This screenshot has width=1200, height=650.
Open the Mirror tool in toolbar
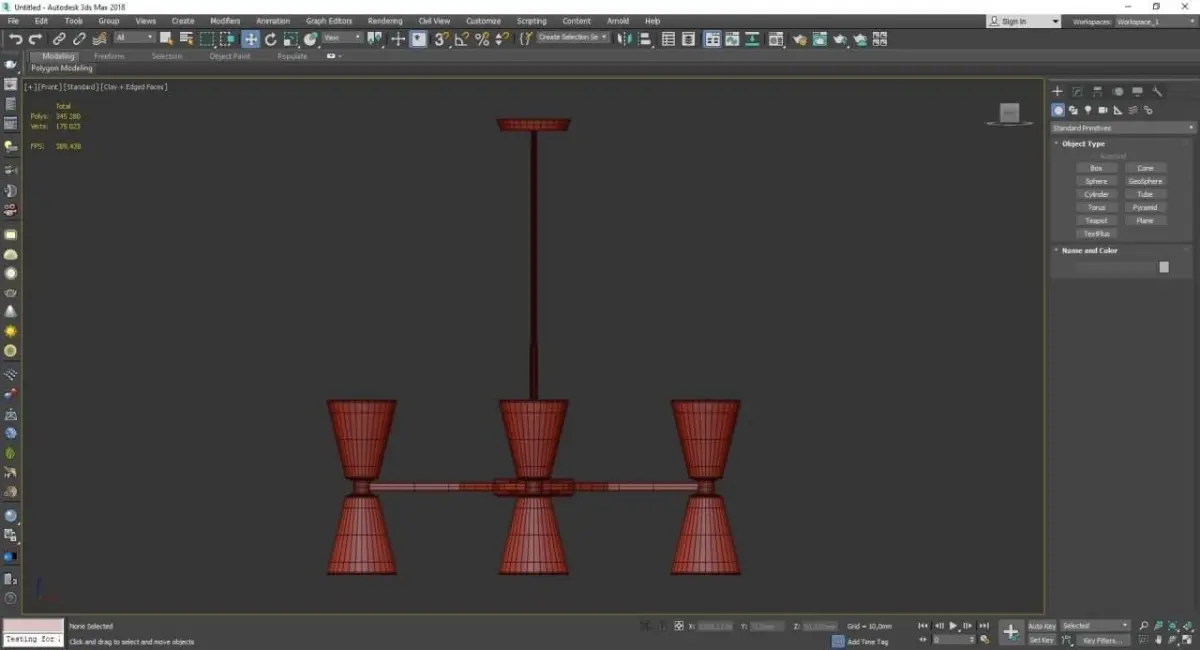[624, 39]
